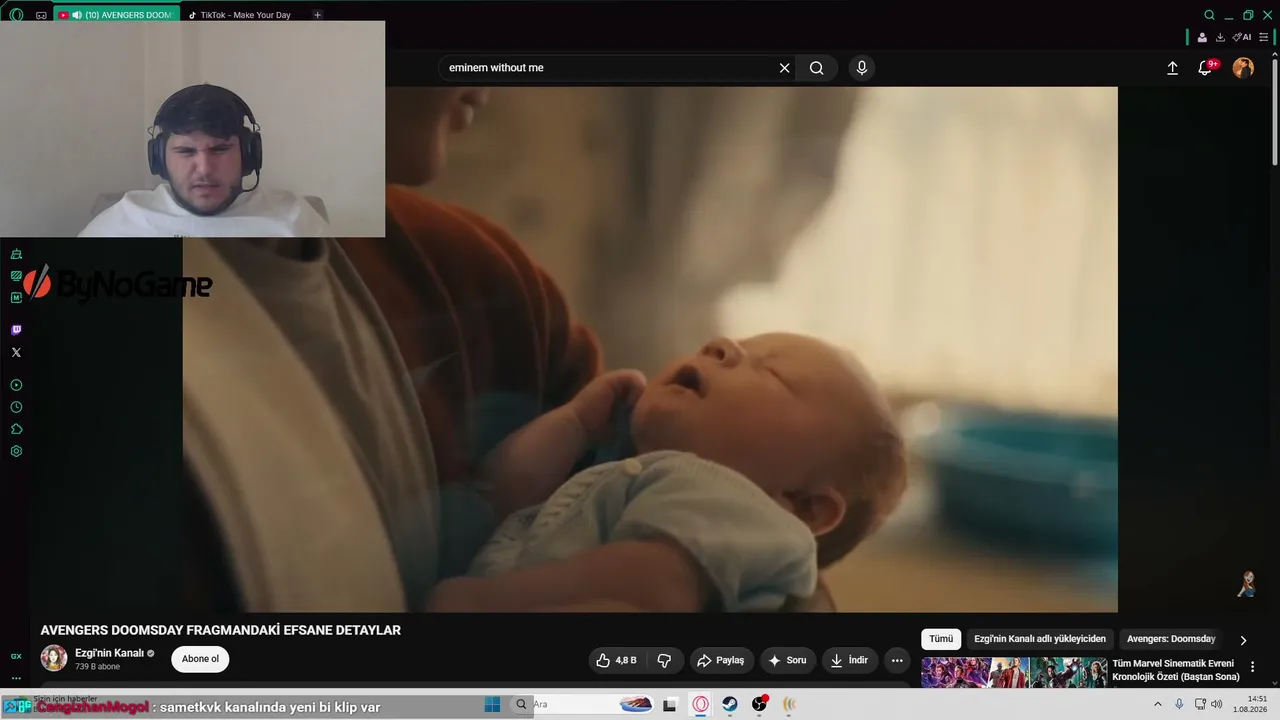Show more filter chips with the arrow
Viewport: 1280px width, 720px height.
(x=1243, y=640)
